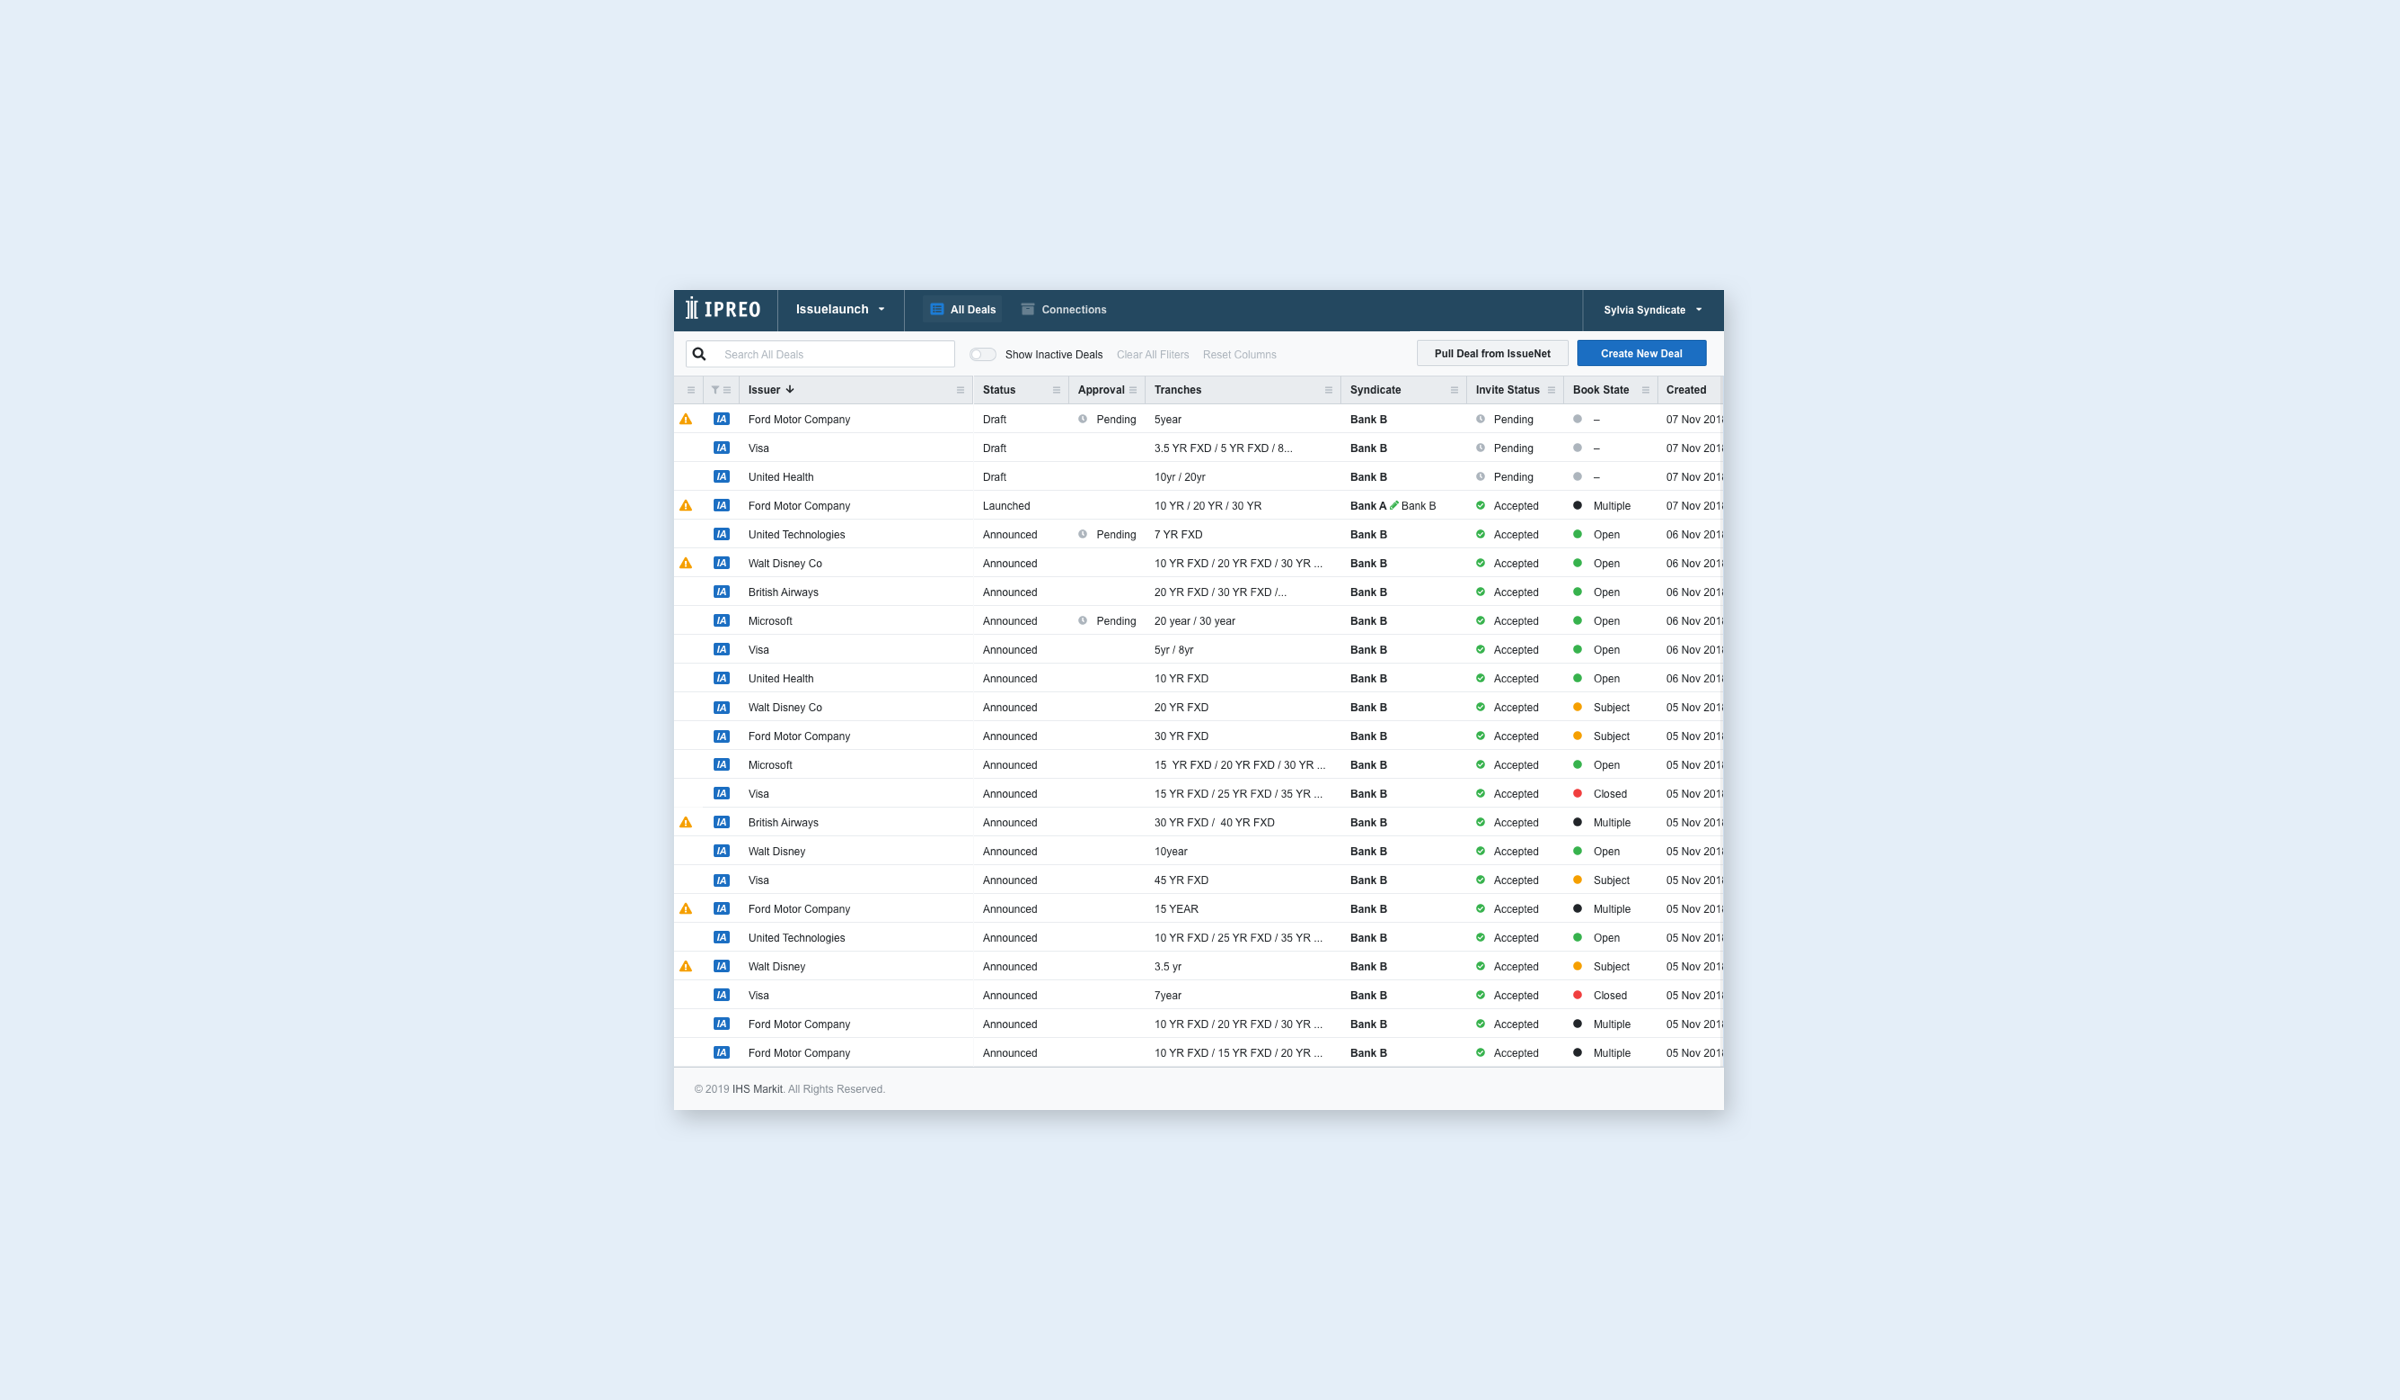
Task: Open menu icon beside the funnel filter
Action: (x=727, y=390)
